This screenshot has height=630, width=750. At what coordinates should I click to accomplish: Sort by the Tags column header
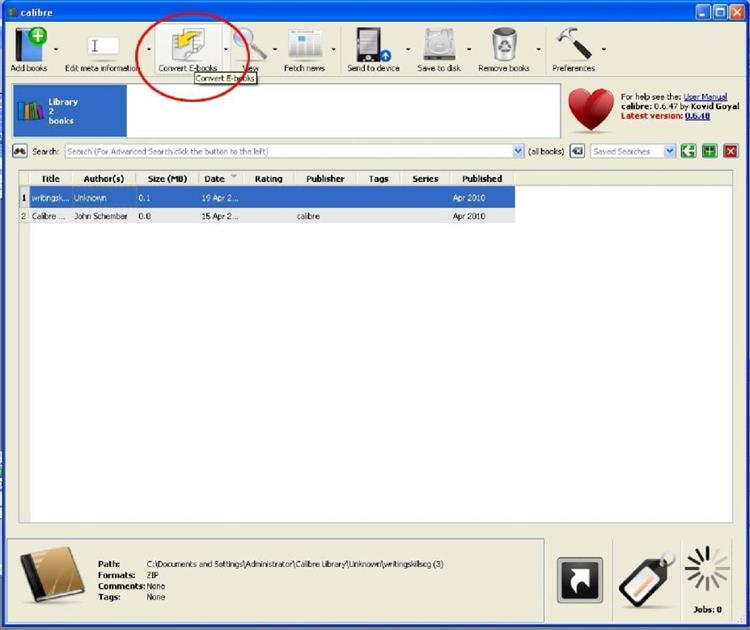point(378,178)
